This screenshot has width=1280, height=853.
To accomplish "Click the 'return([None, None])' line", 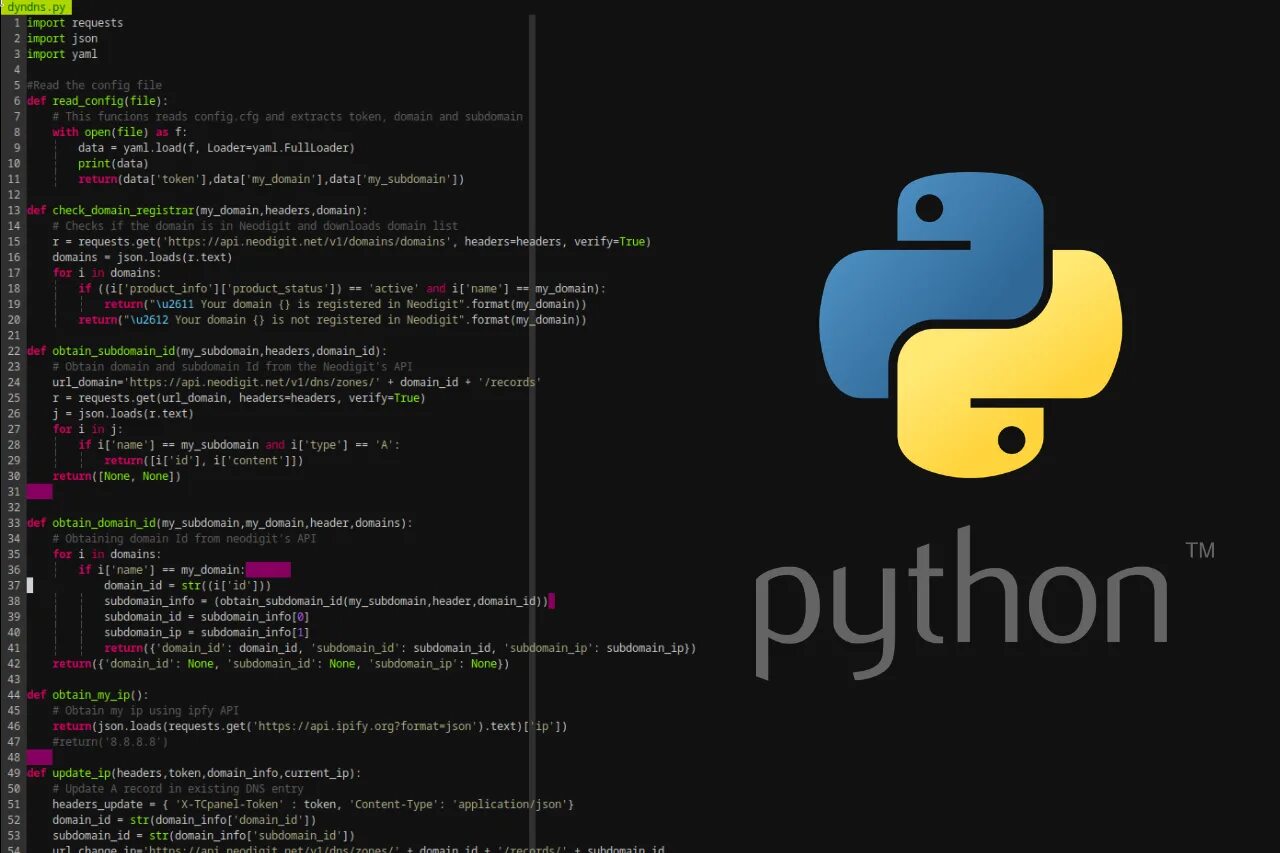I will (117, 476).
